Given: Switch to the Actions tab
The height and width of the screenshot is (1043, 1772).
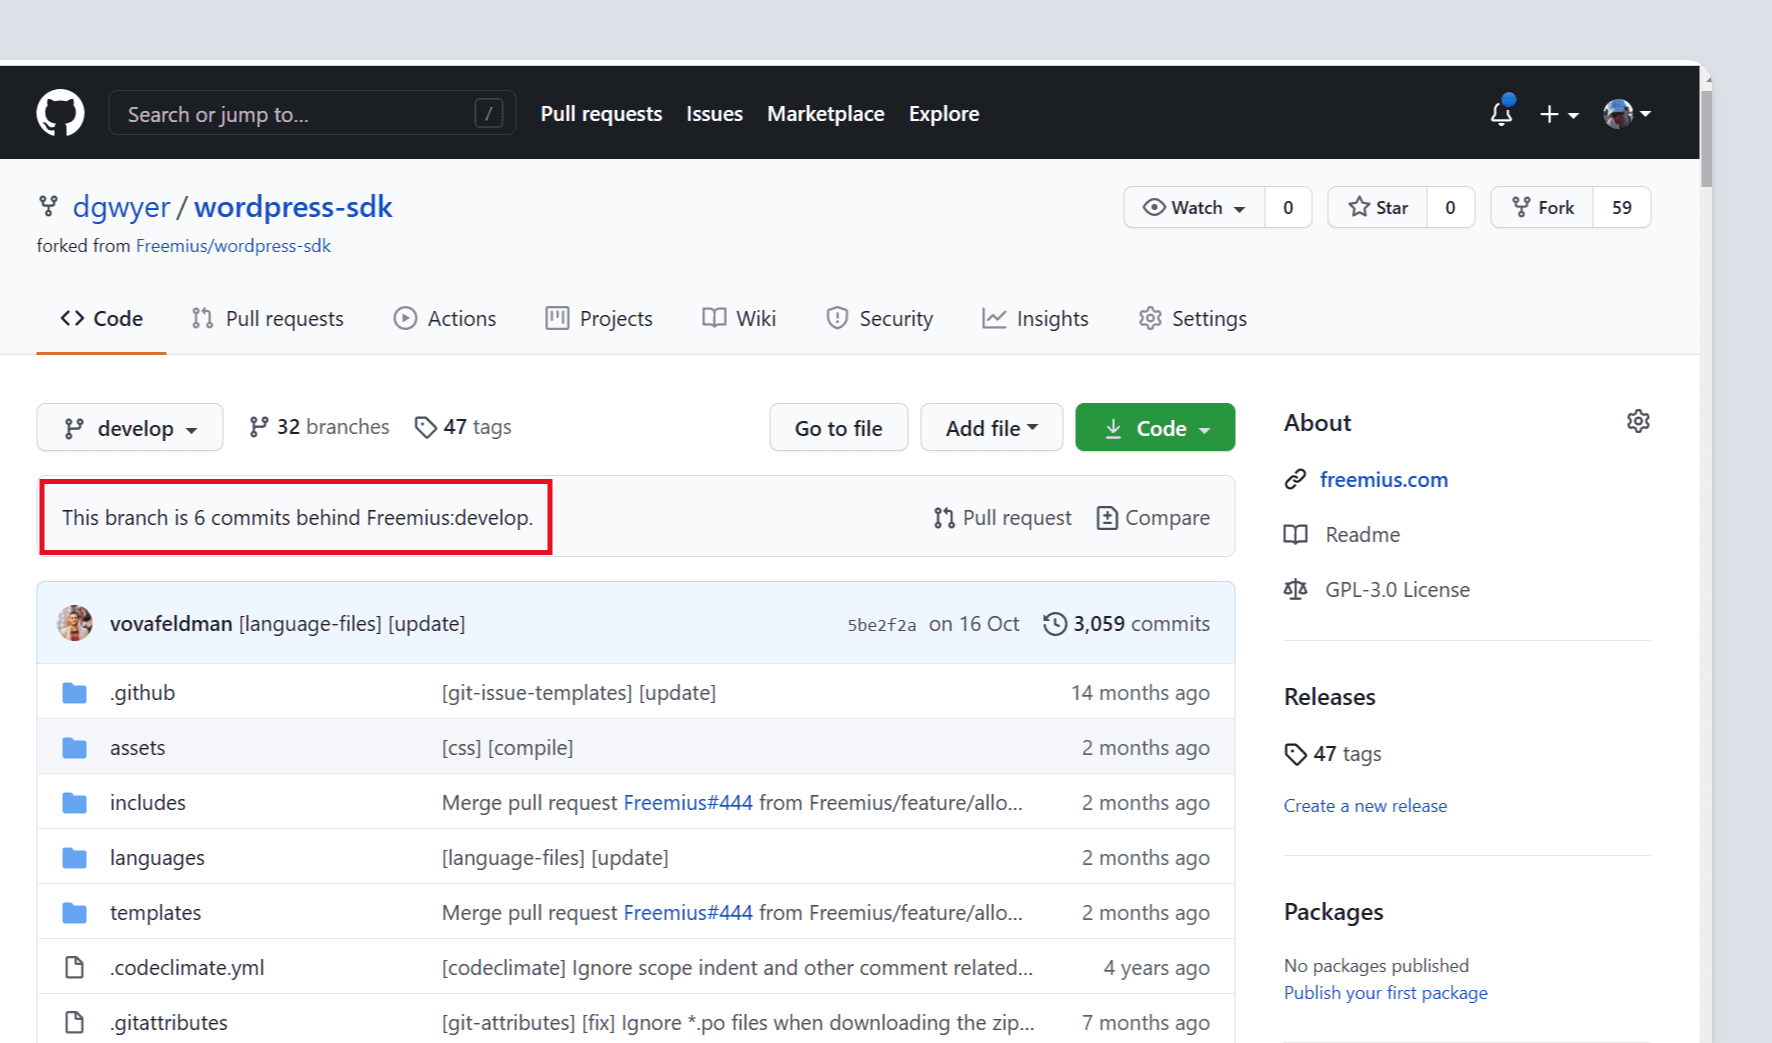Looking at the screenshot, I should point(445,318).
